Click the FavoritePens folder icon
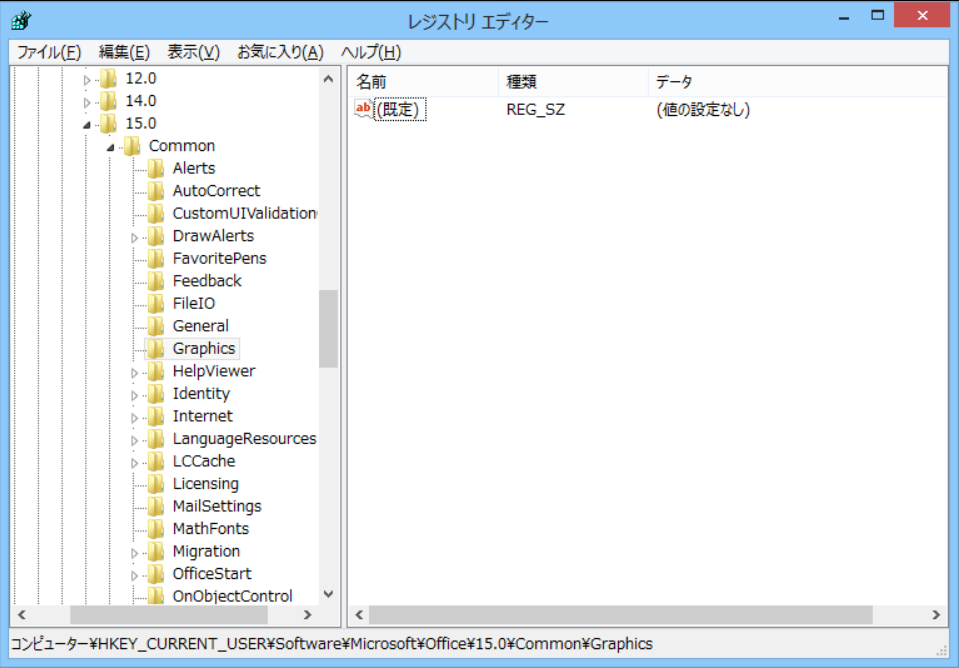This screenshot has width=959, height=668. pyautogui.click(x=156, y=258)
